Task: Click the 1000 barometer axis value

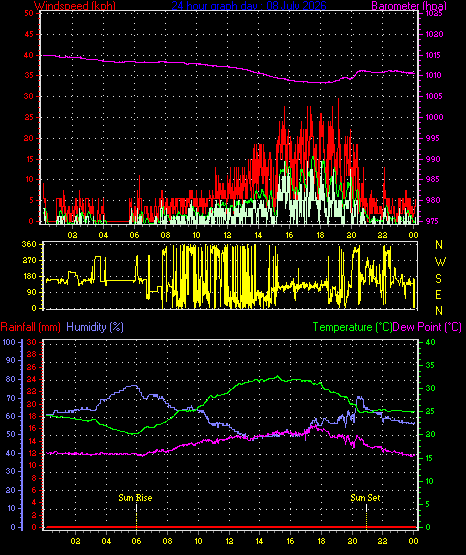Action: coord(434,117)
